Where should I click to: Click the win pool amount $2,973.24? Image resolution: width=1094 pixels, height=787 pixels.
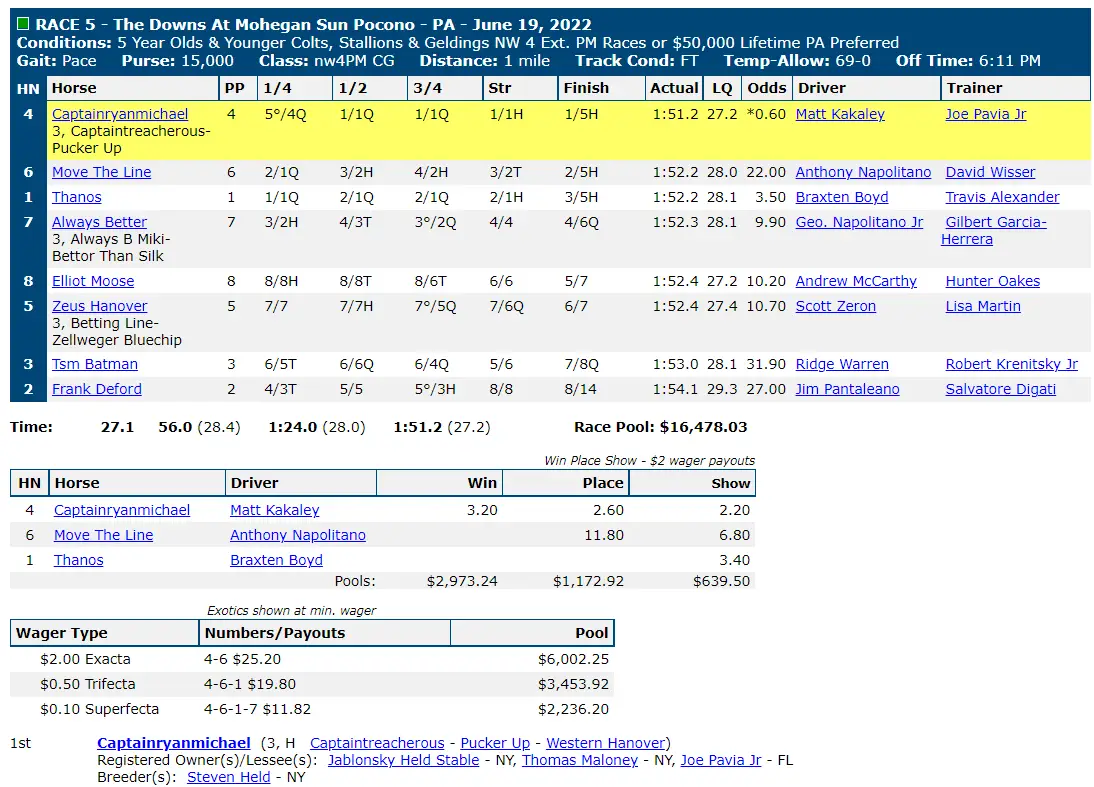[463, 580]
